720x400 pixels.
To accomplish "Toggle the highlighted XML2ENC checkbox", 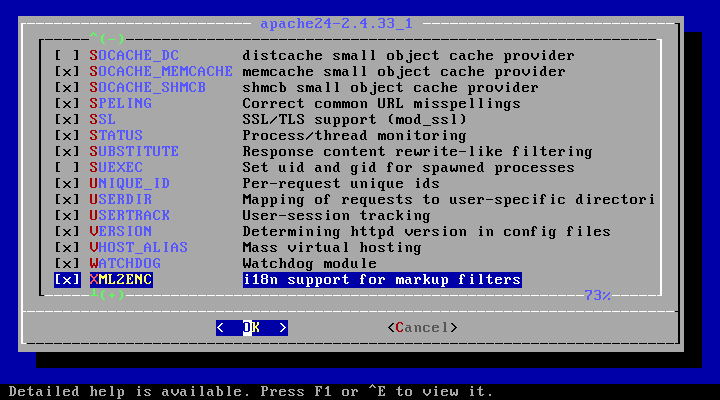I will tap(67, 280).
